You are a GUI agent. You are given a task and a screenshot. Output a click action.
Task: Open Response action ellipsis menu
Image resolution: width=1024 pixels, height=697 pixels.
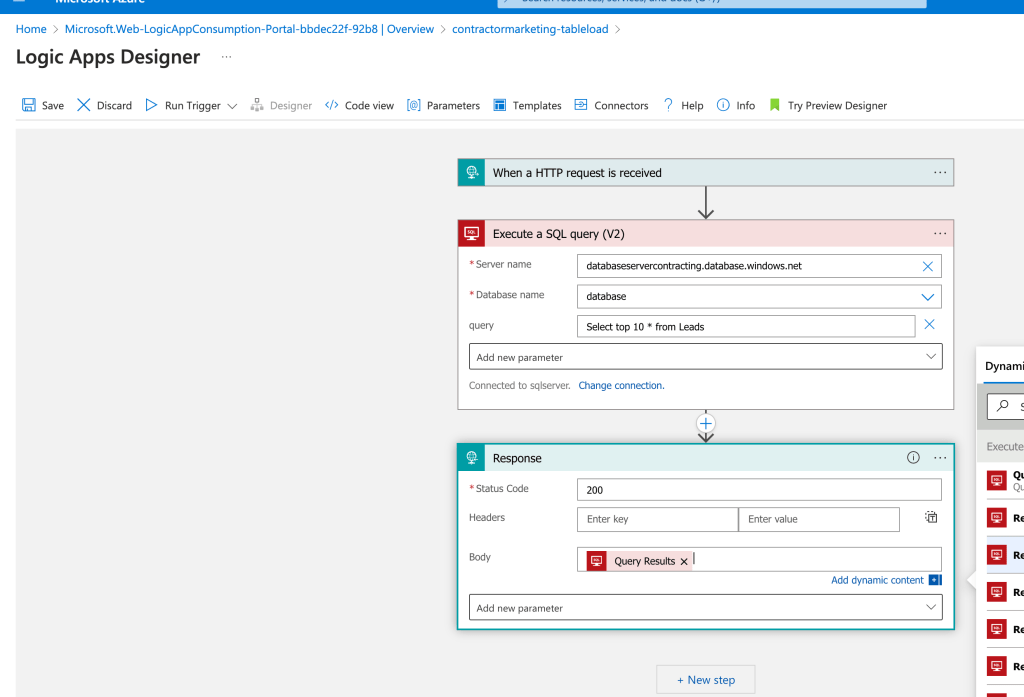[x=940, y=458]
